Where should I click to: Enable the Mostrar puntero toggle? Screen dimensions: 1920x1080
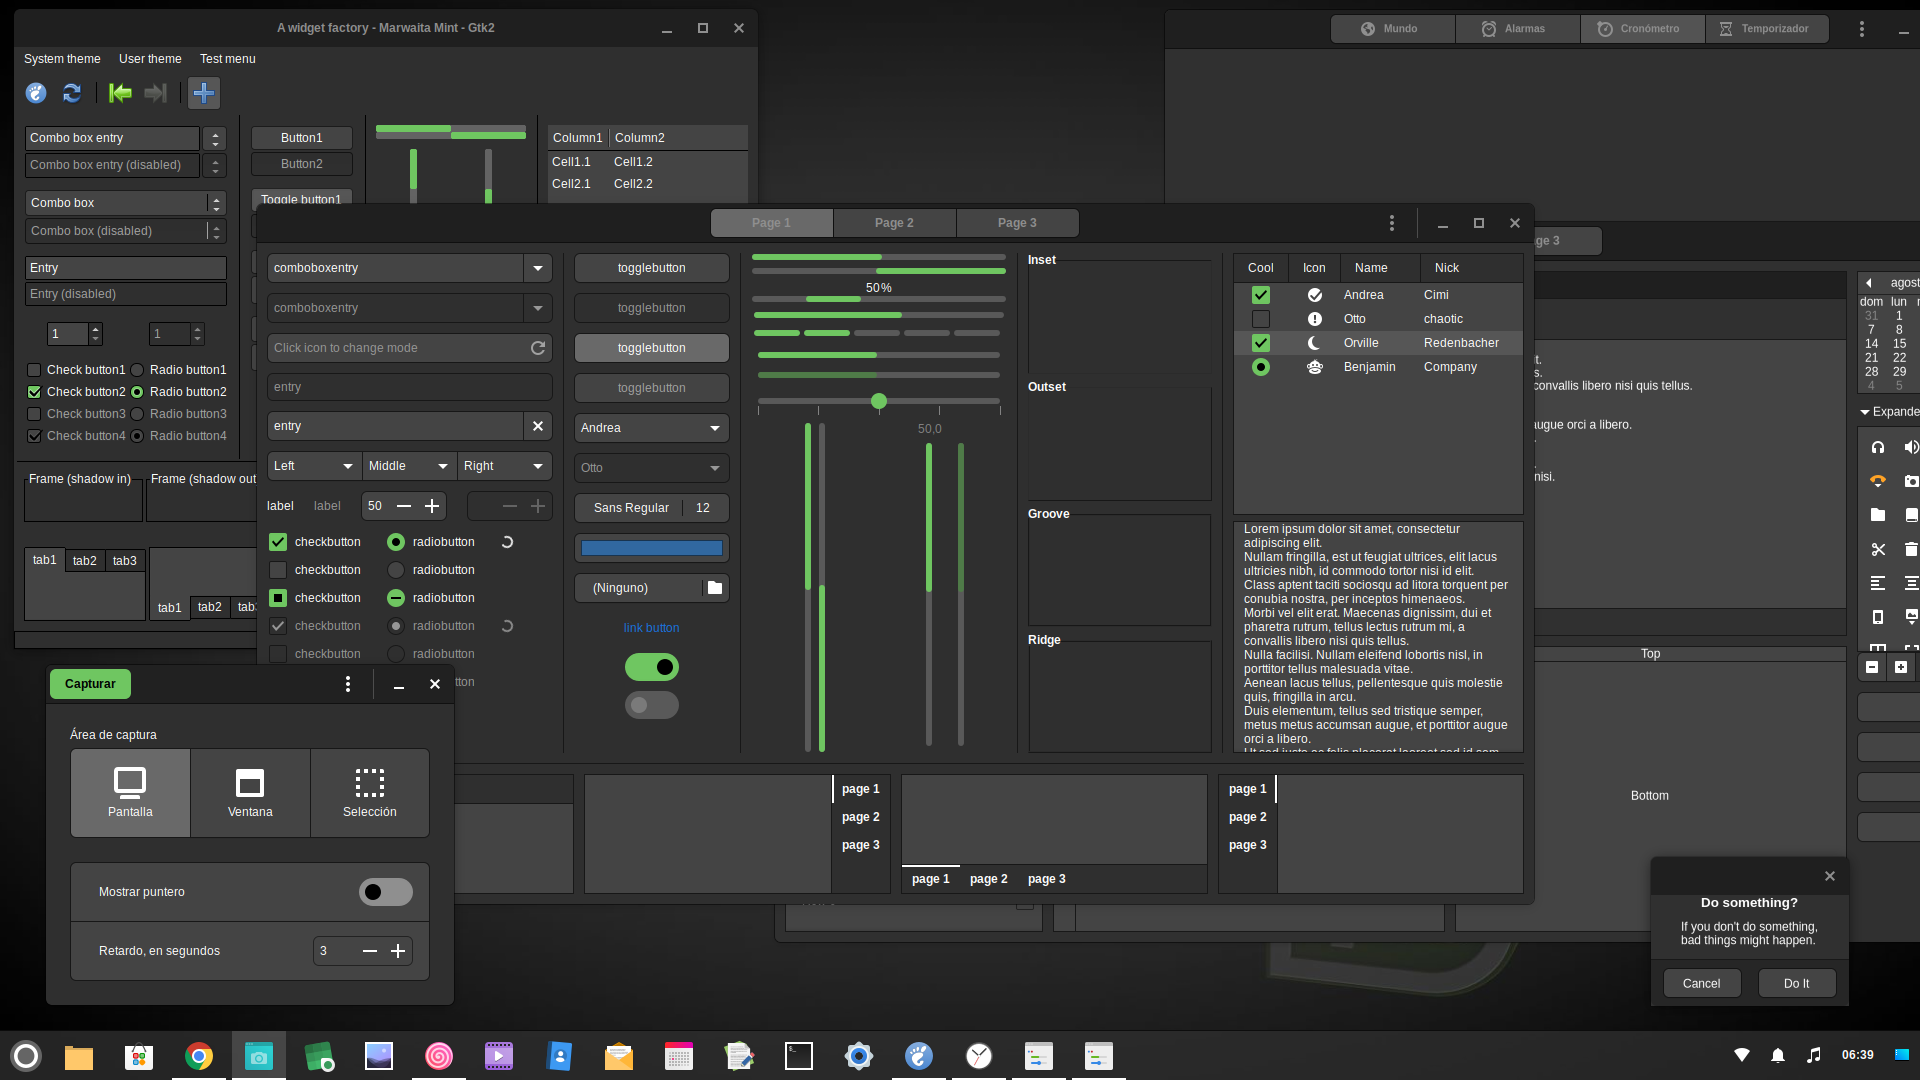click(x=385, y=891)
